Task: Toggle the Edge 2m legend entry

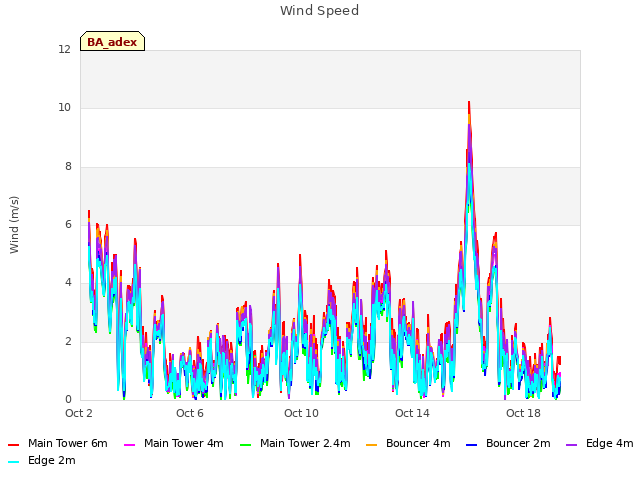Action: pyautogui.click(x=42, y=460)
